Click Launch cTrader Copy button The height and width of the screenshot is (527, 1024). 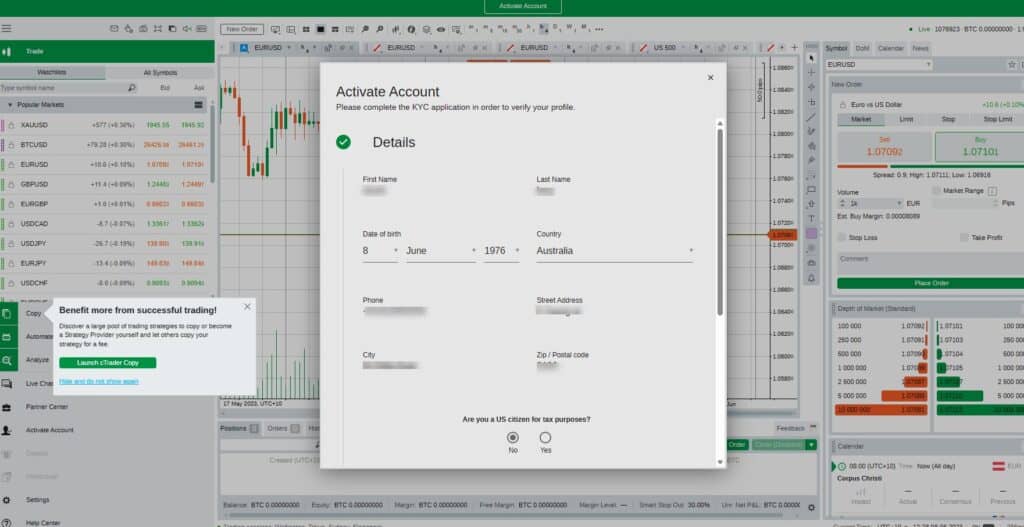(x=108, y=362)
